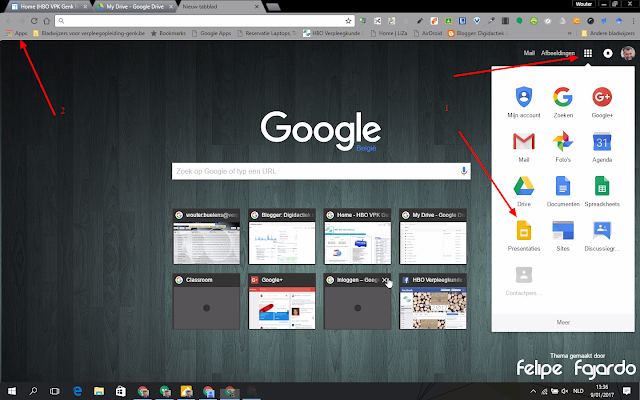Open Reservatie Laptops bookmark

tap(267, 33)
